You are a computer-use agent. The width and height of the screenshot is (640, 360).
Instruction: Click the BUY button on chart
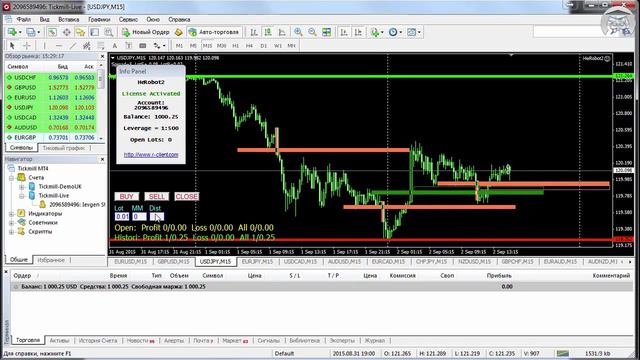127,196
